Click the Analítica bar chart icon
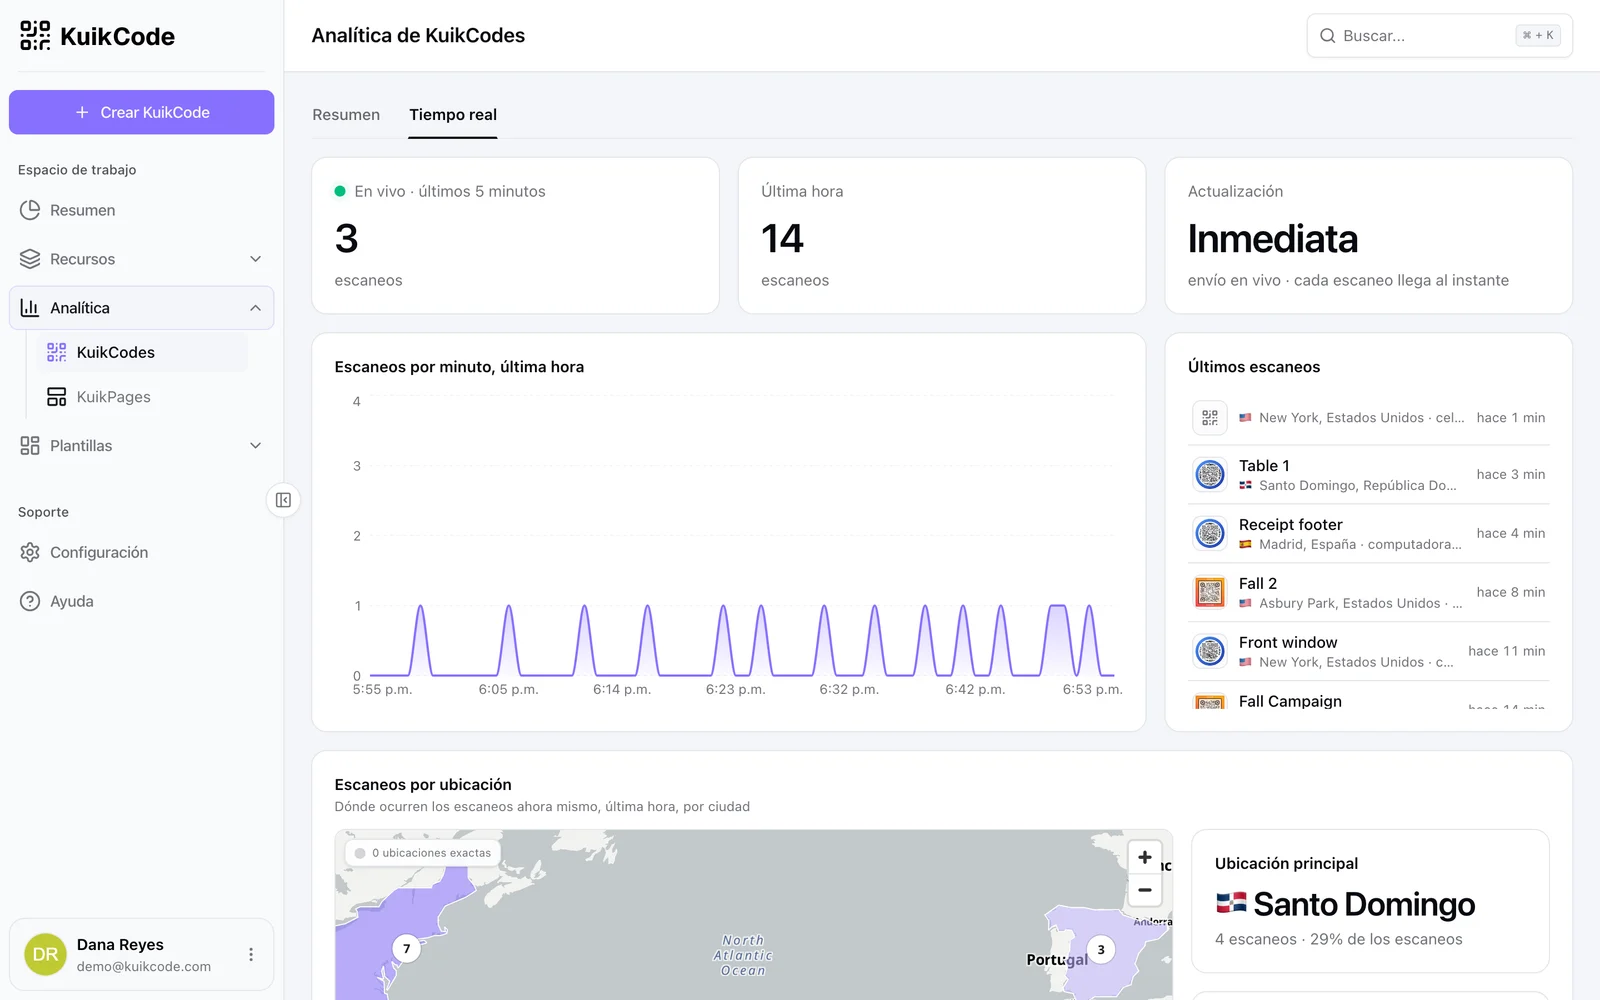1600x1000 pixels. pos(30,308)
